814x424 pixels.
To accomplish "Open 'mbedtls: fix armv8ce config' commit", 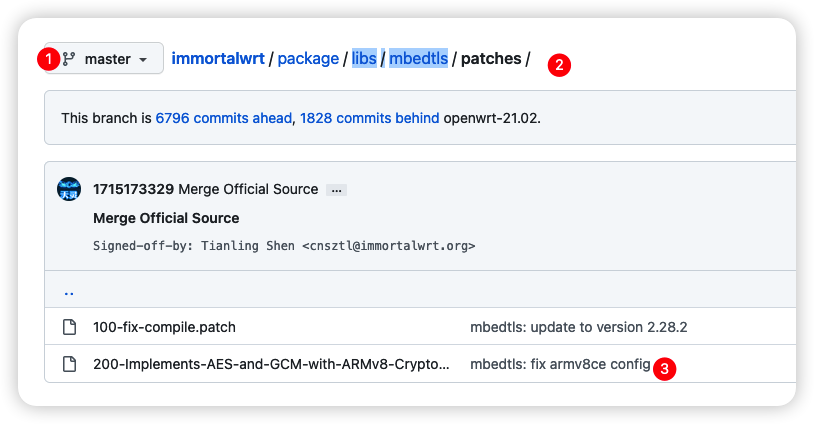I will pos(560,364).
